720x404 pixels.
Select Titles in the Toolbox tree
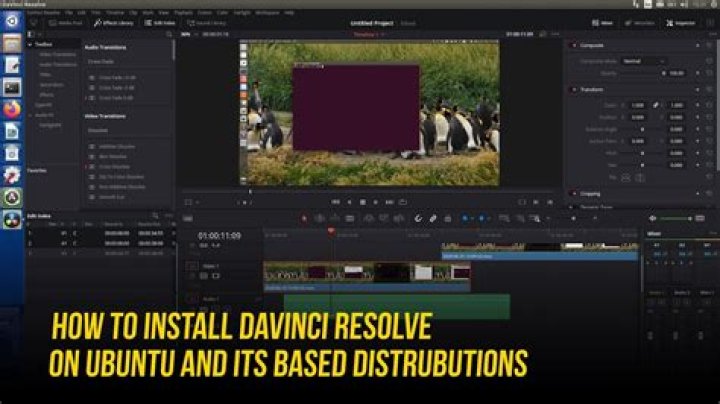point(45,74)
